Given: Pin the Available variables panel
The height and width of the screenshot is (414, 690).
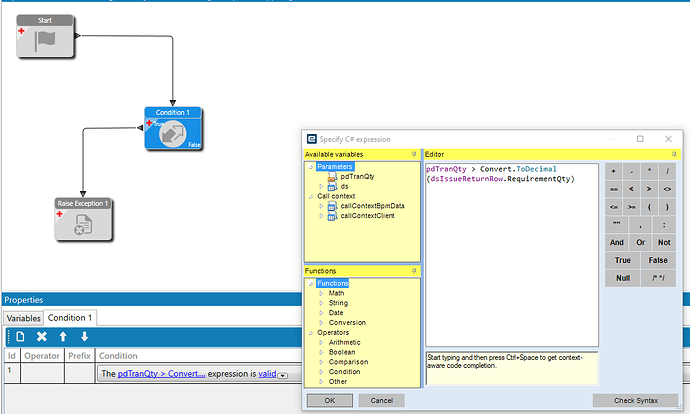Looking at the screenshot, I should click(415, 154).
